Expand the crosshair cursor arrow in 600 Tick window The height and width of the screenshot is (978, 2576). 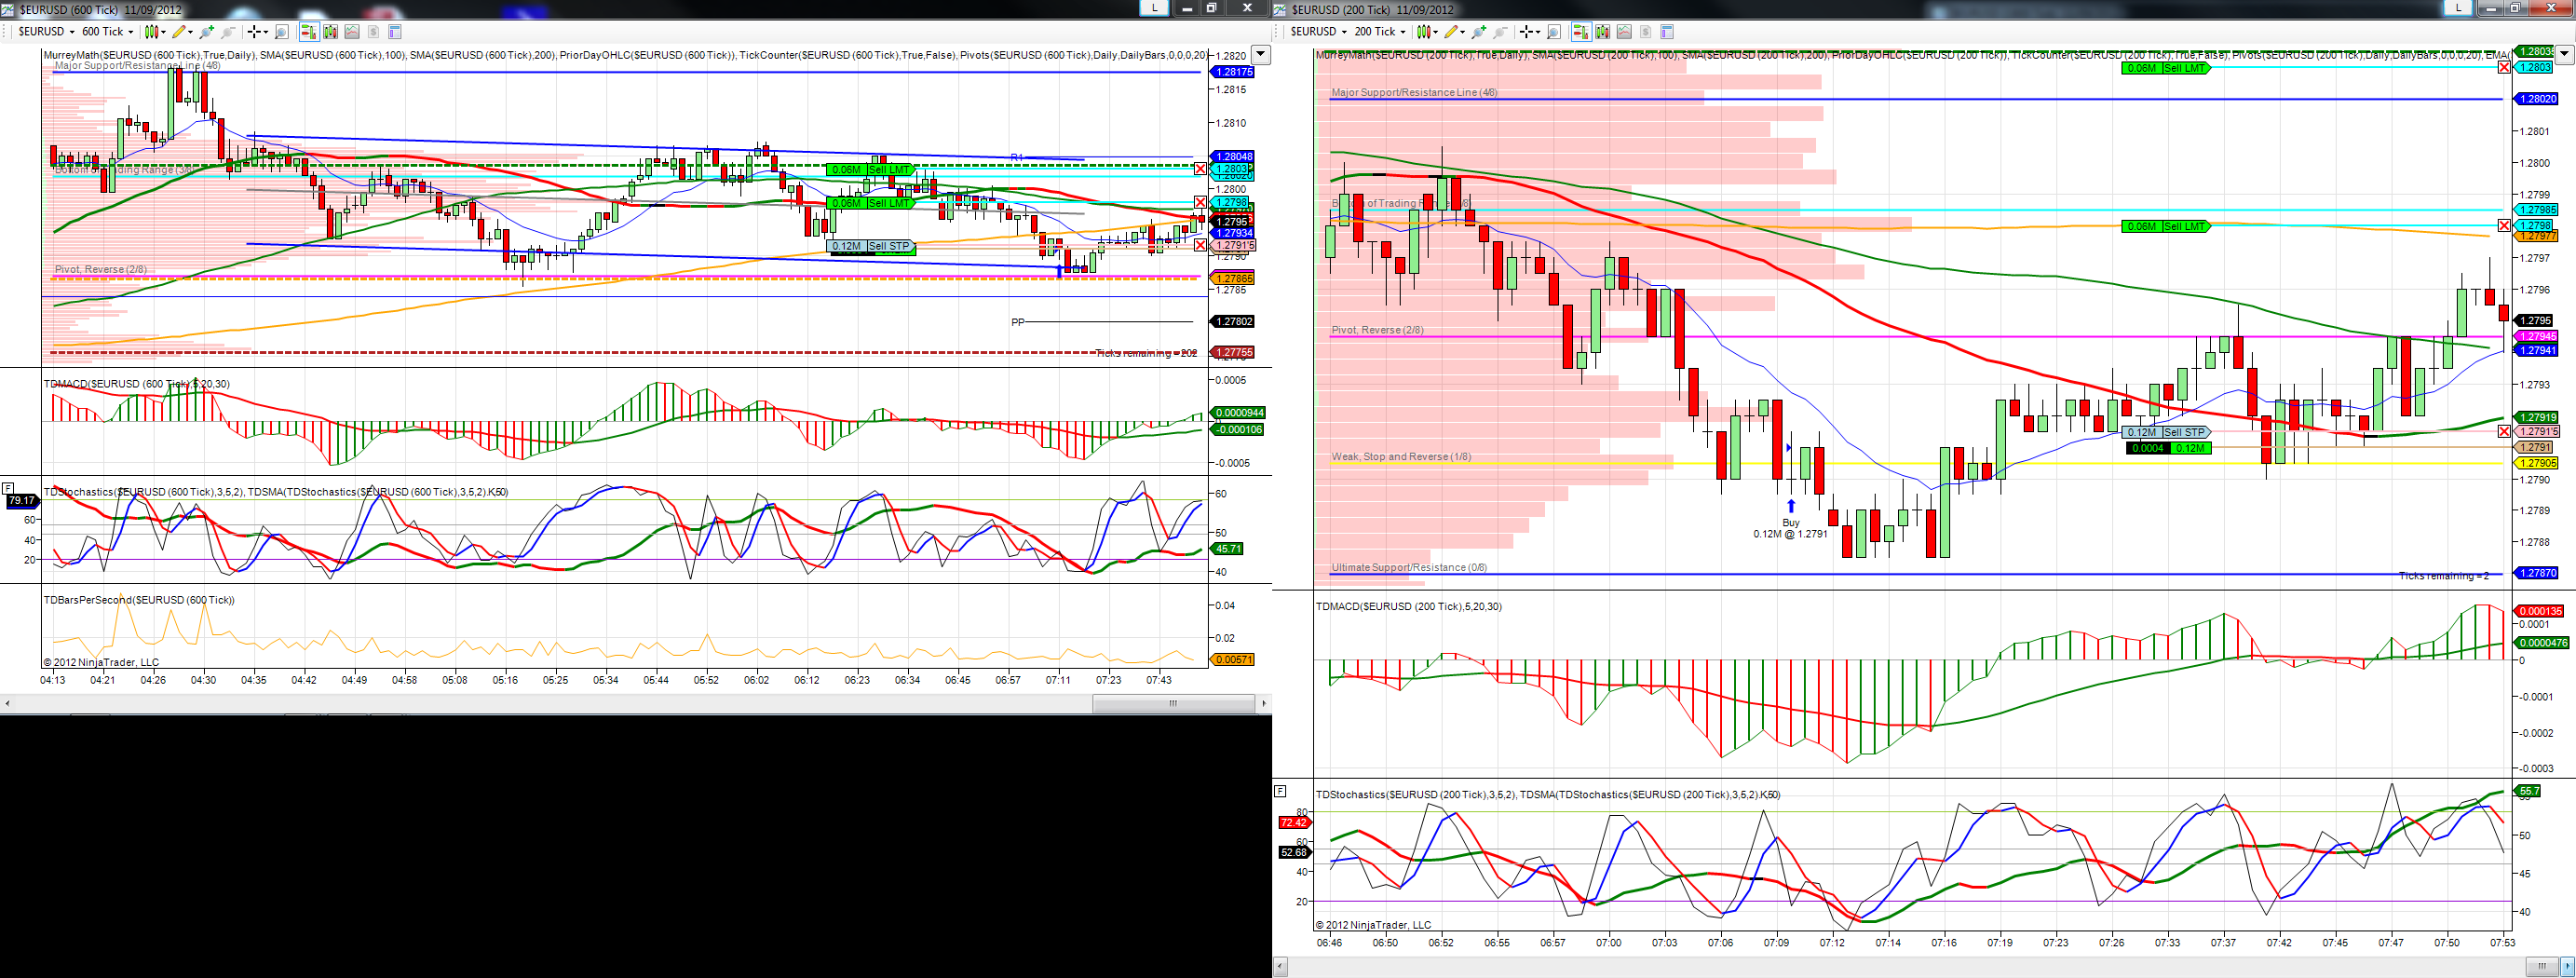(x=267, y=32)
